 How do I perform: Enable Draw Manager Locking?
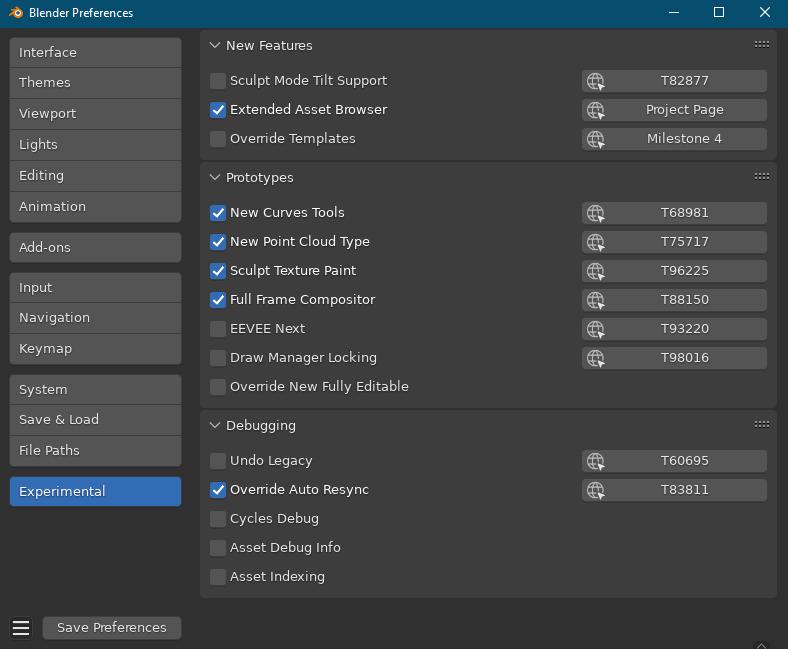tap(218, 358)
